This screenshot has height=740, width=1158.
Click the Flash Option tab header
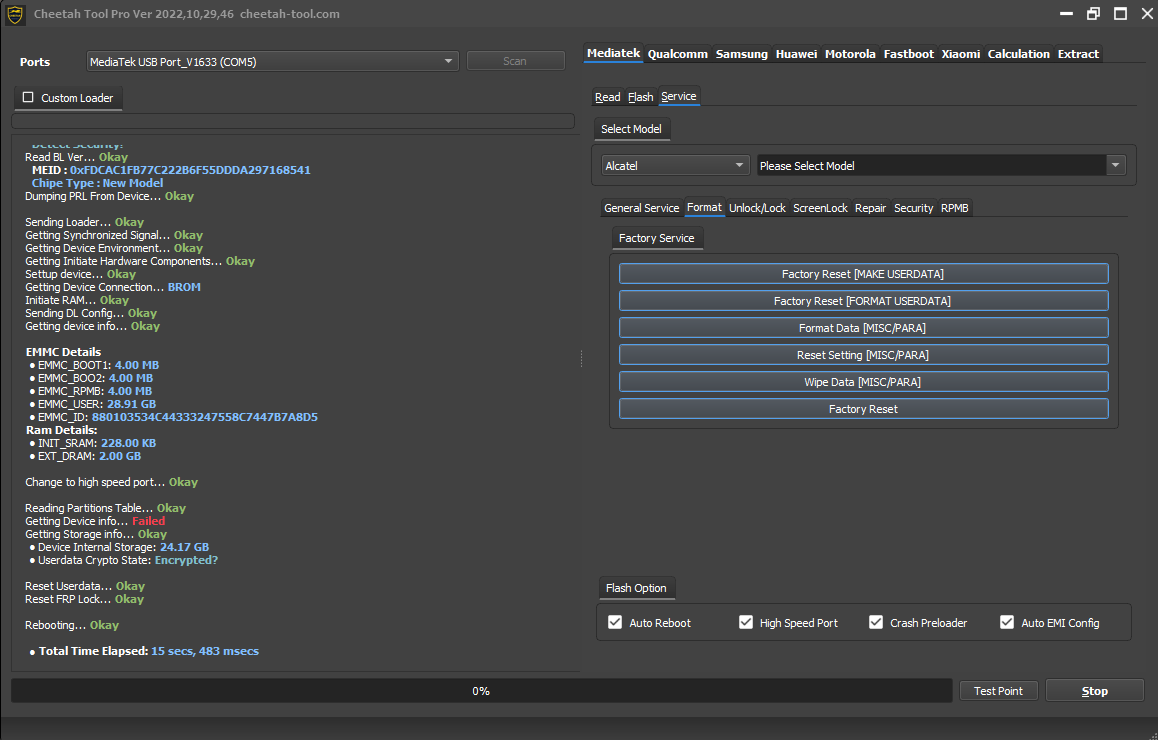click(636, 588)
